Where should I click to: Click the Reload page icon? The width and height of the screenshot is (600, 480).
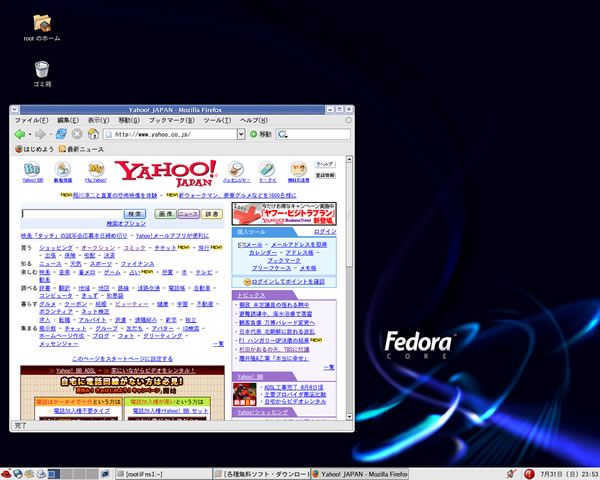(61, 134)
